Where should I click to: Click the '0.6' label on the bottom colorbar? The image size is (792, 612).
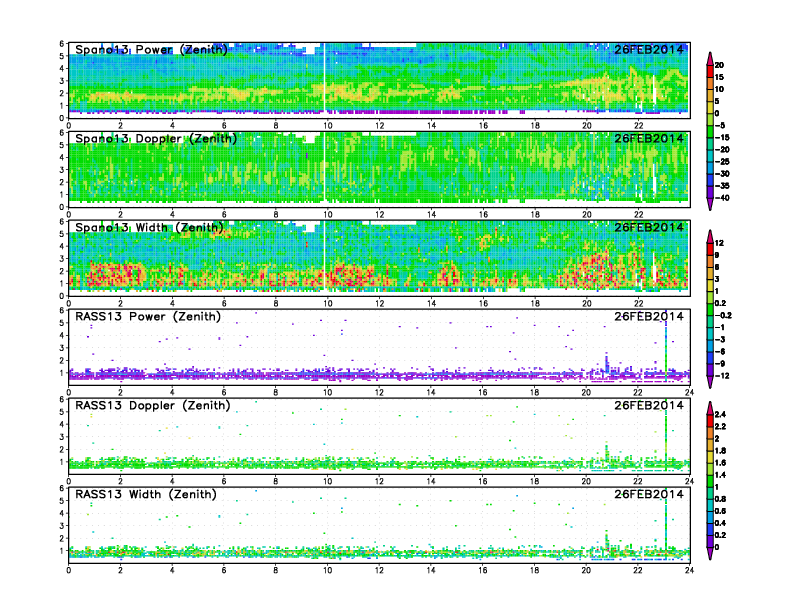point(720,511)
